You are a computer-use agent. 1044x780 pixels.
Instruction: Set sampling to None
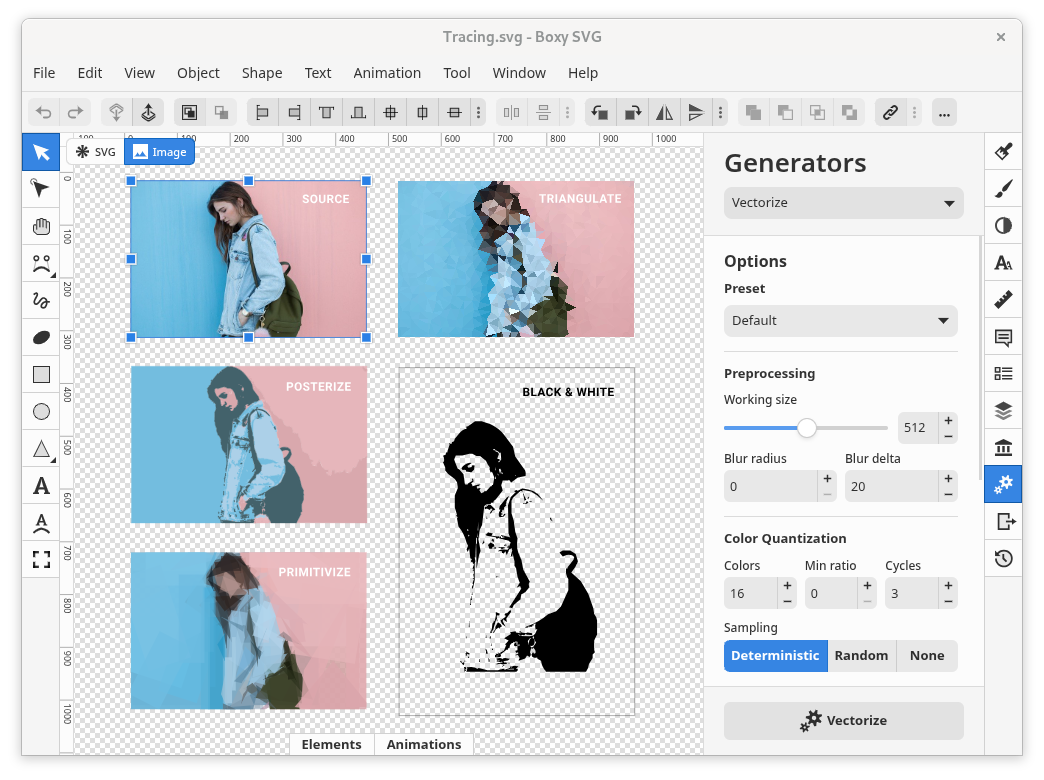(x=927, y=656)
